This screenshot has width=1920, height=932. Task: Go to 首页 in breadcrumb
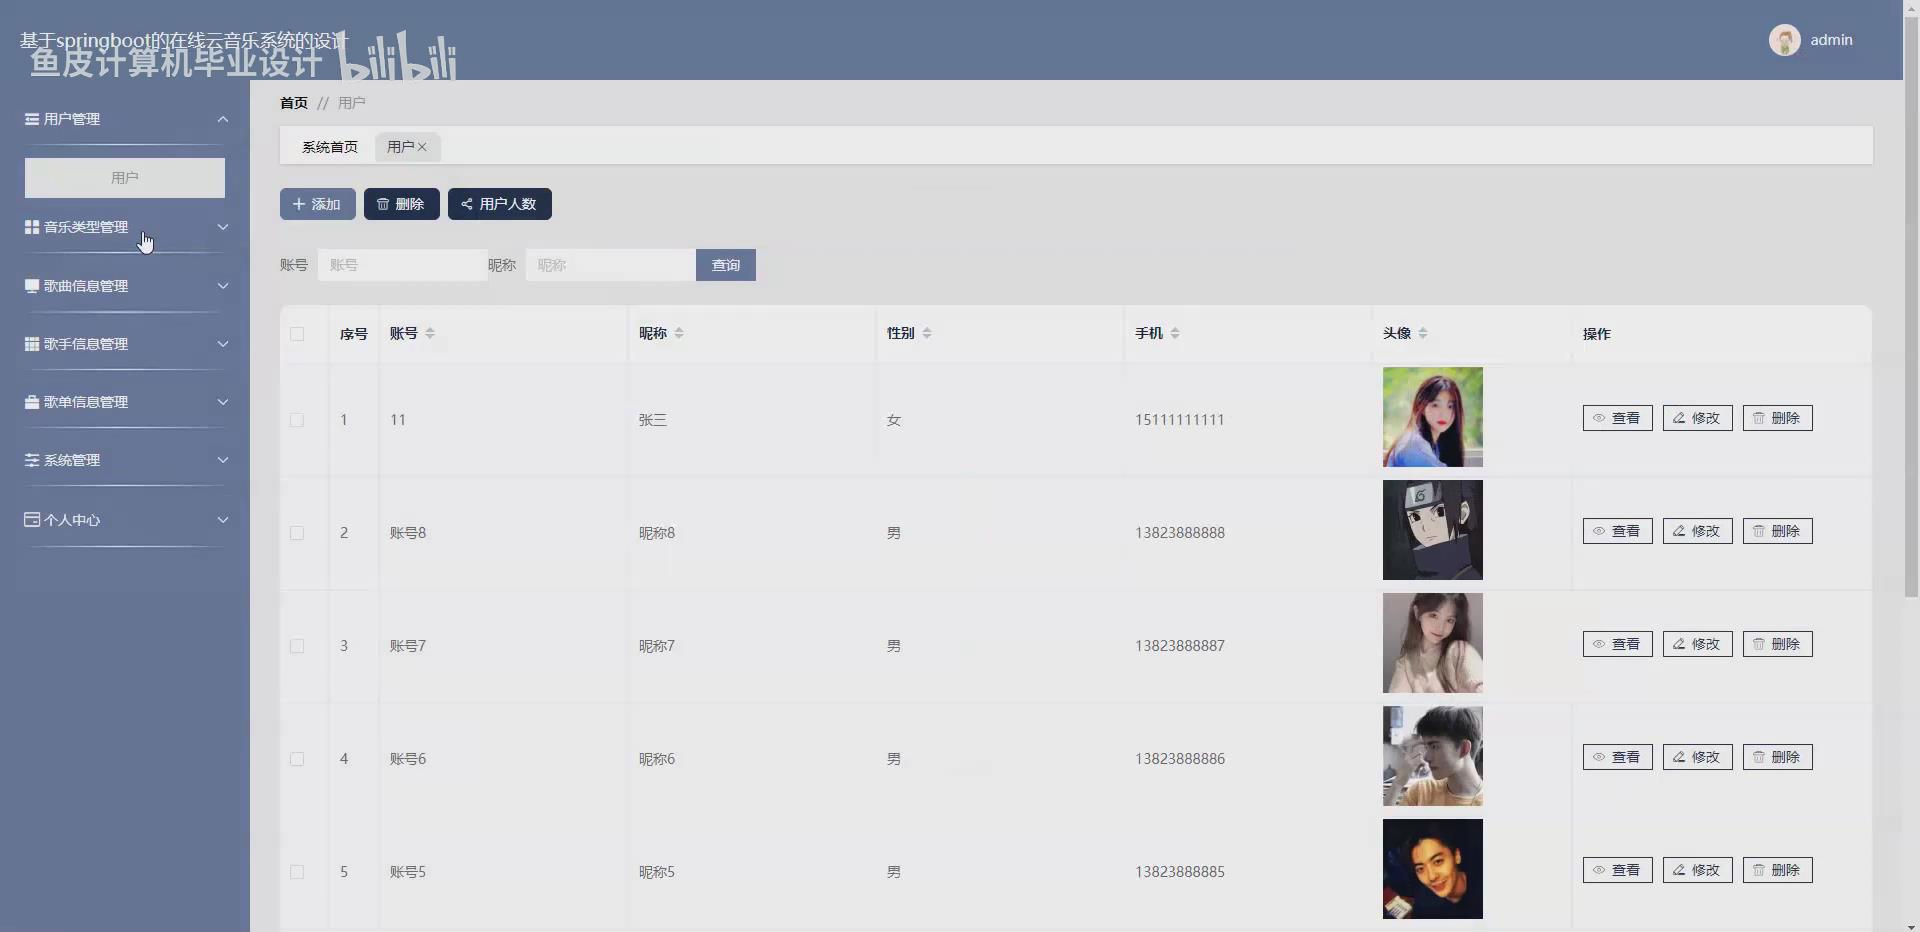294,103
